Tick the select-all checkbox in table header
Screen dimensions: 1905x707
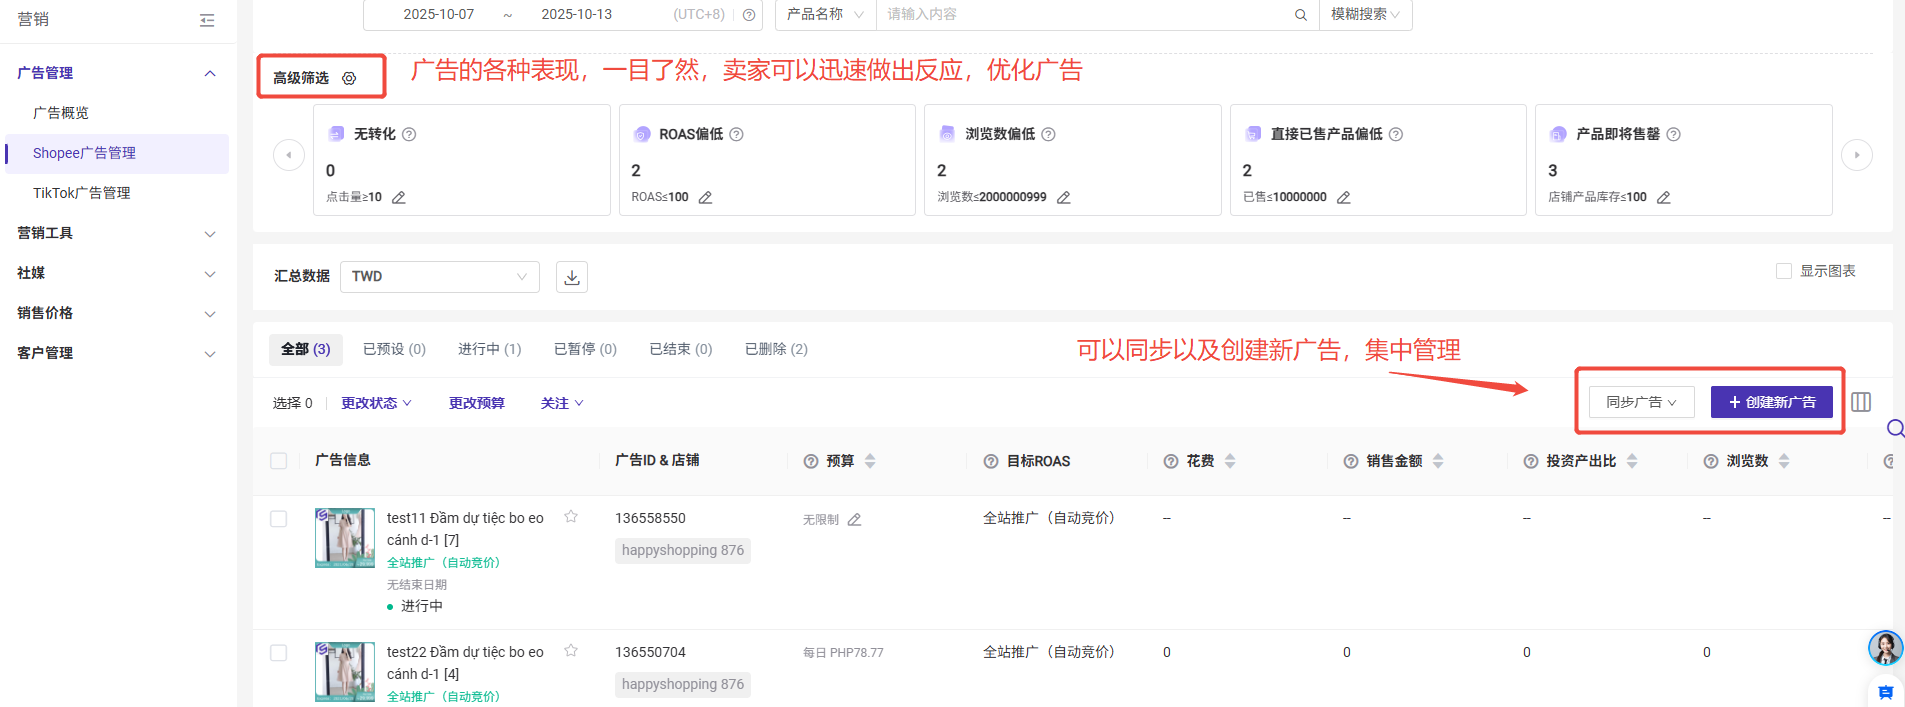pos(279,461)
